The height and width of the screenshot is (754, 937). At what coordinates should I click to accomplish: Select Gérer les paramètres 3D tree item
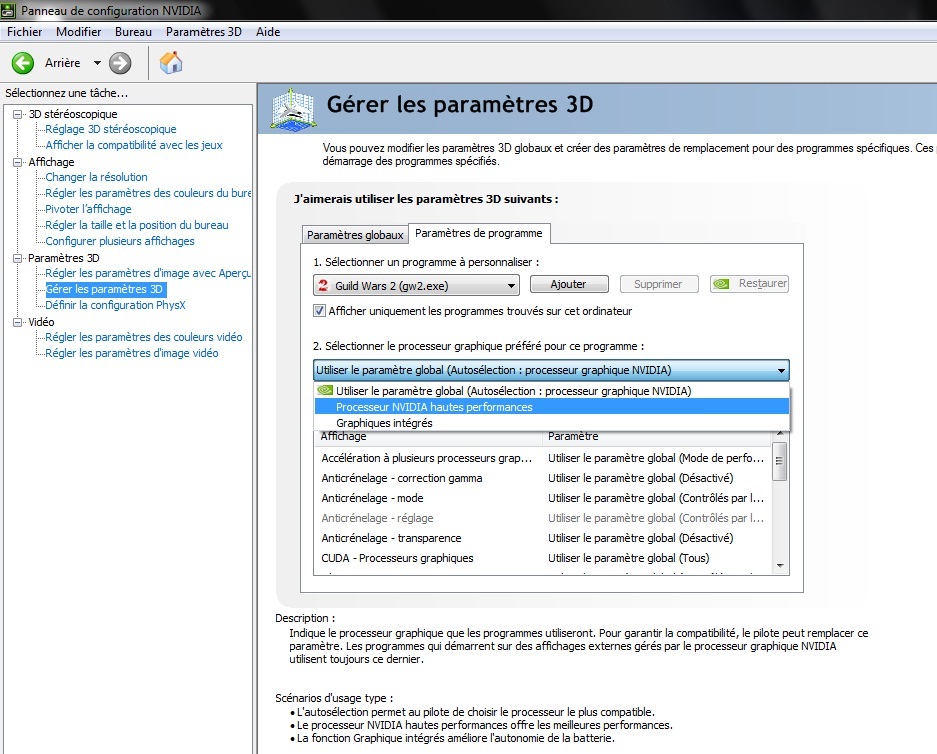[x=105, y=289]
